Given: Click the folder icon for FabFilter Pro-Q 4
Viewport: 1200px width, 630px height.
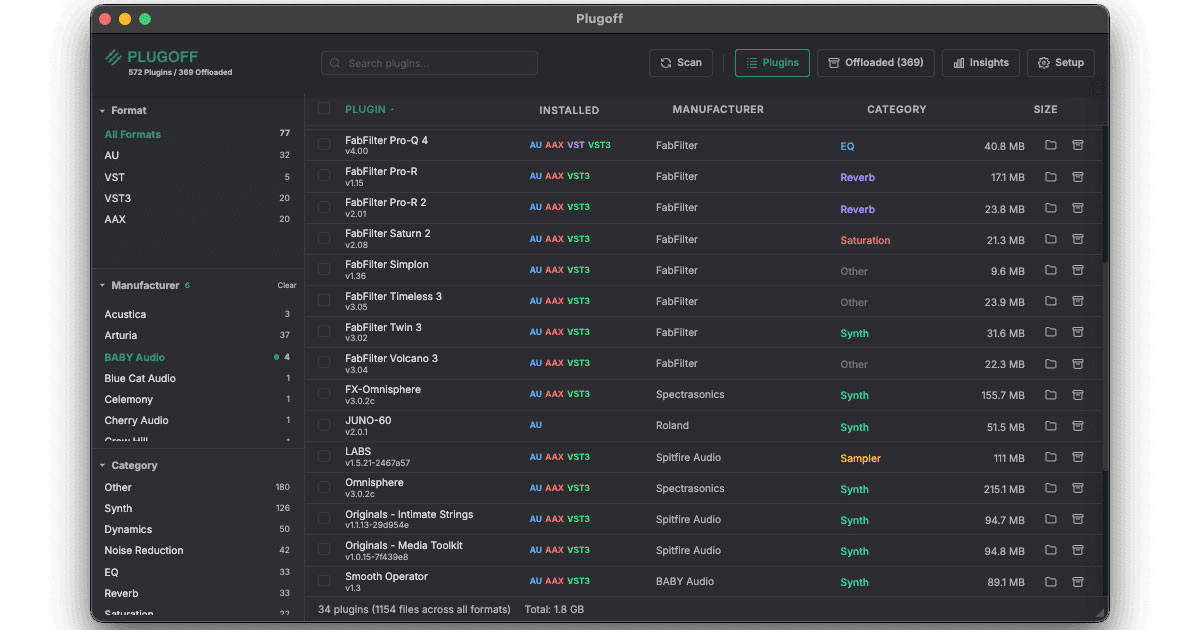Looking at the screenshot, I should point(1050,146).
